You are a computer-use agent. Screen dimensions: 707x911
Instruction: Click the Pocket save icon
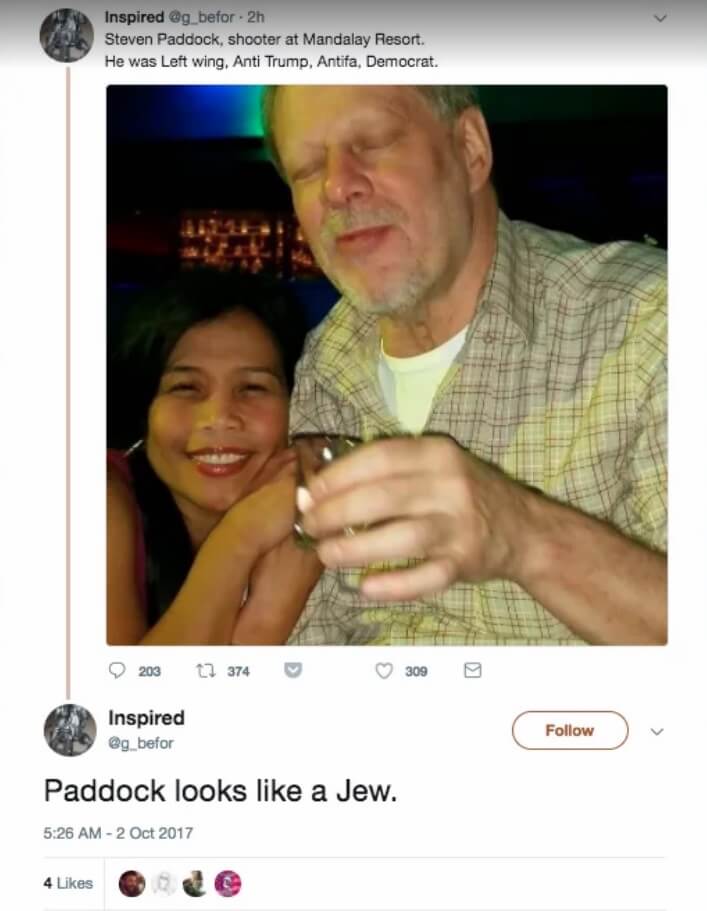point(294,671)
